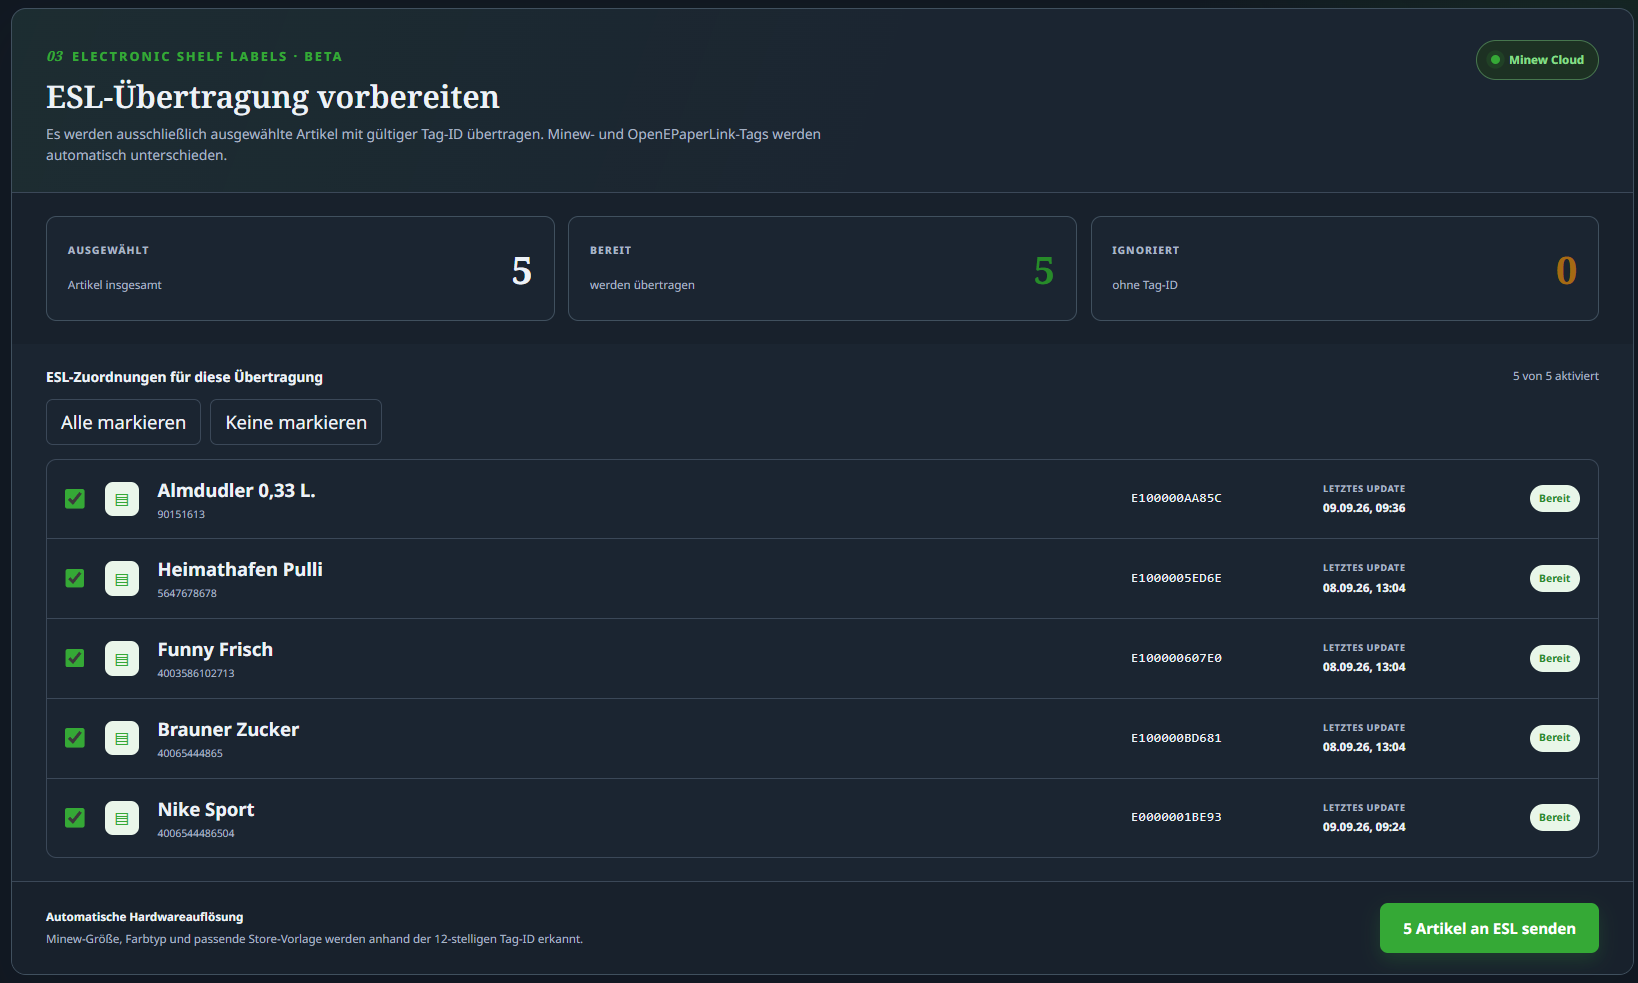
Task: Click the article name Nike Sport
Action: tap(206, 809)
